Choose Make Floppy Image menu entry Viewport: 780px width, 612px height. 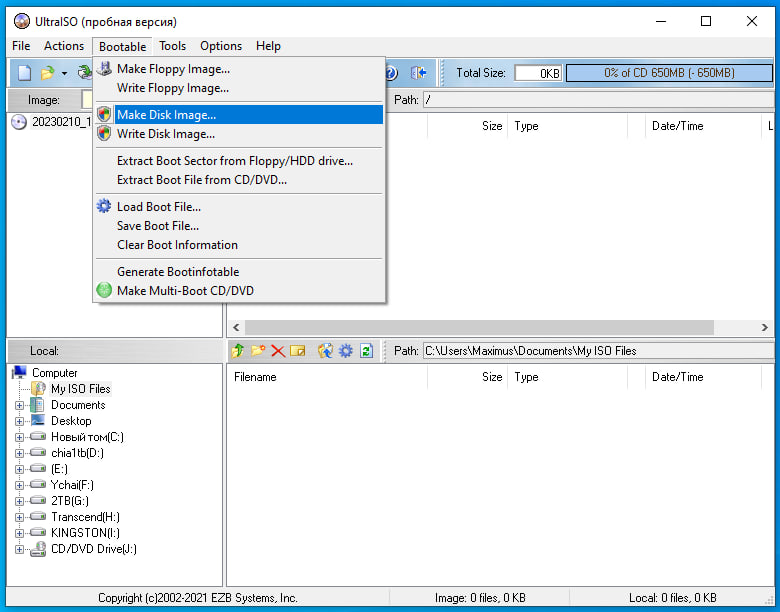[x=239, y=69]
